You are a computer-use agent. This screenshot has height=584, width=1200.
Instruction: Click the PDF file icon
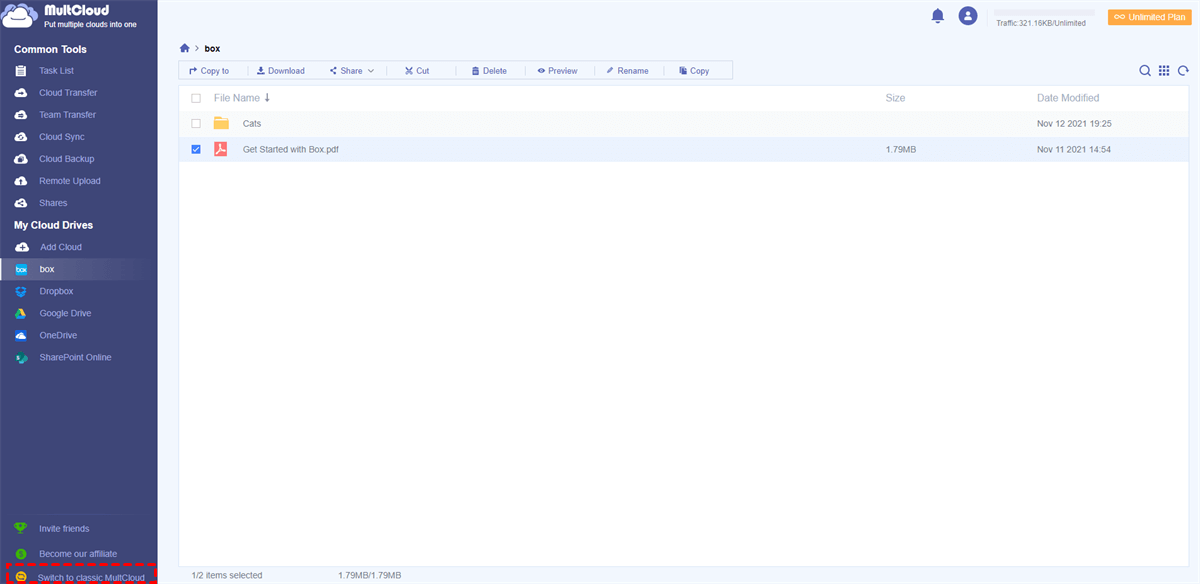coord(221,149)
